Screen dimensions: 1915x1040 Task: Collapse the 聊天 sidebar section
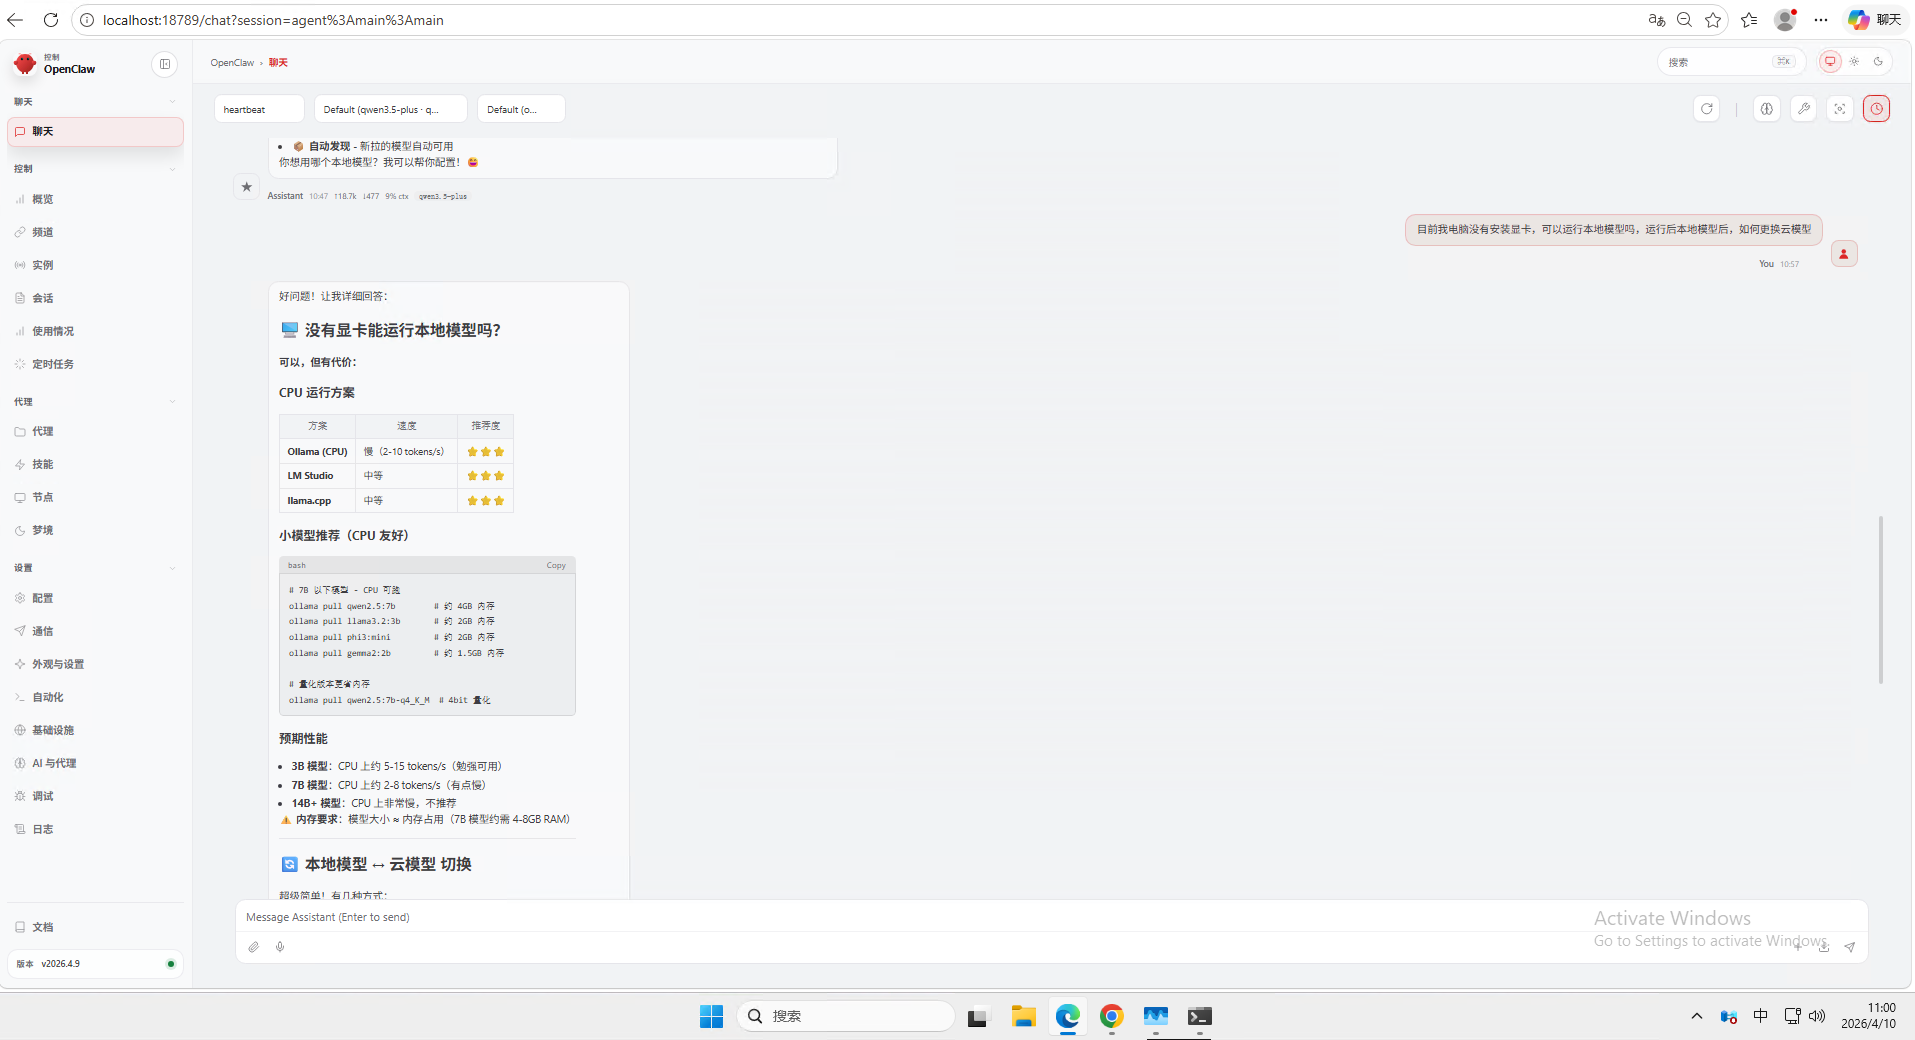pos(95,102)
